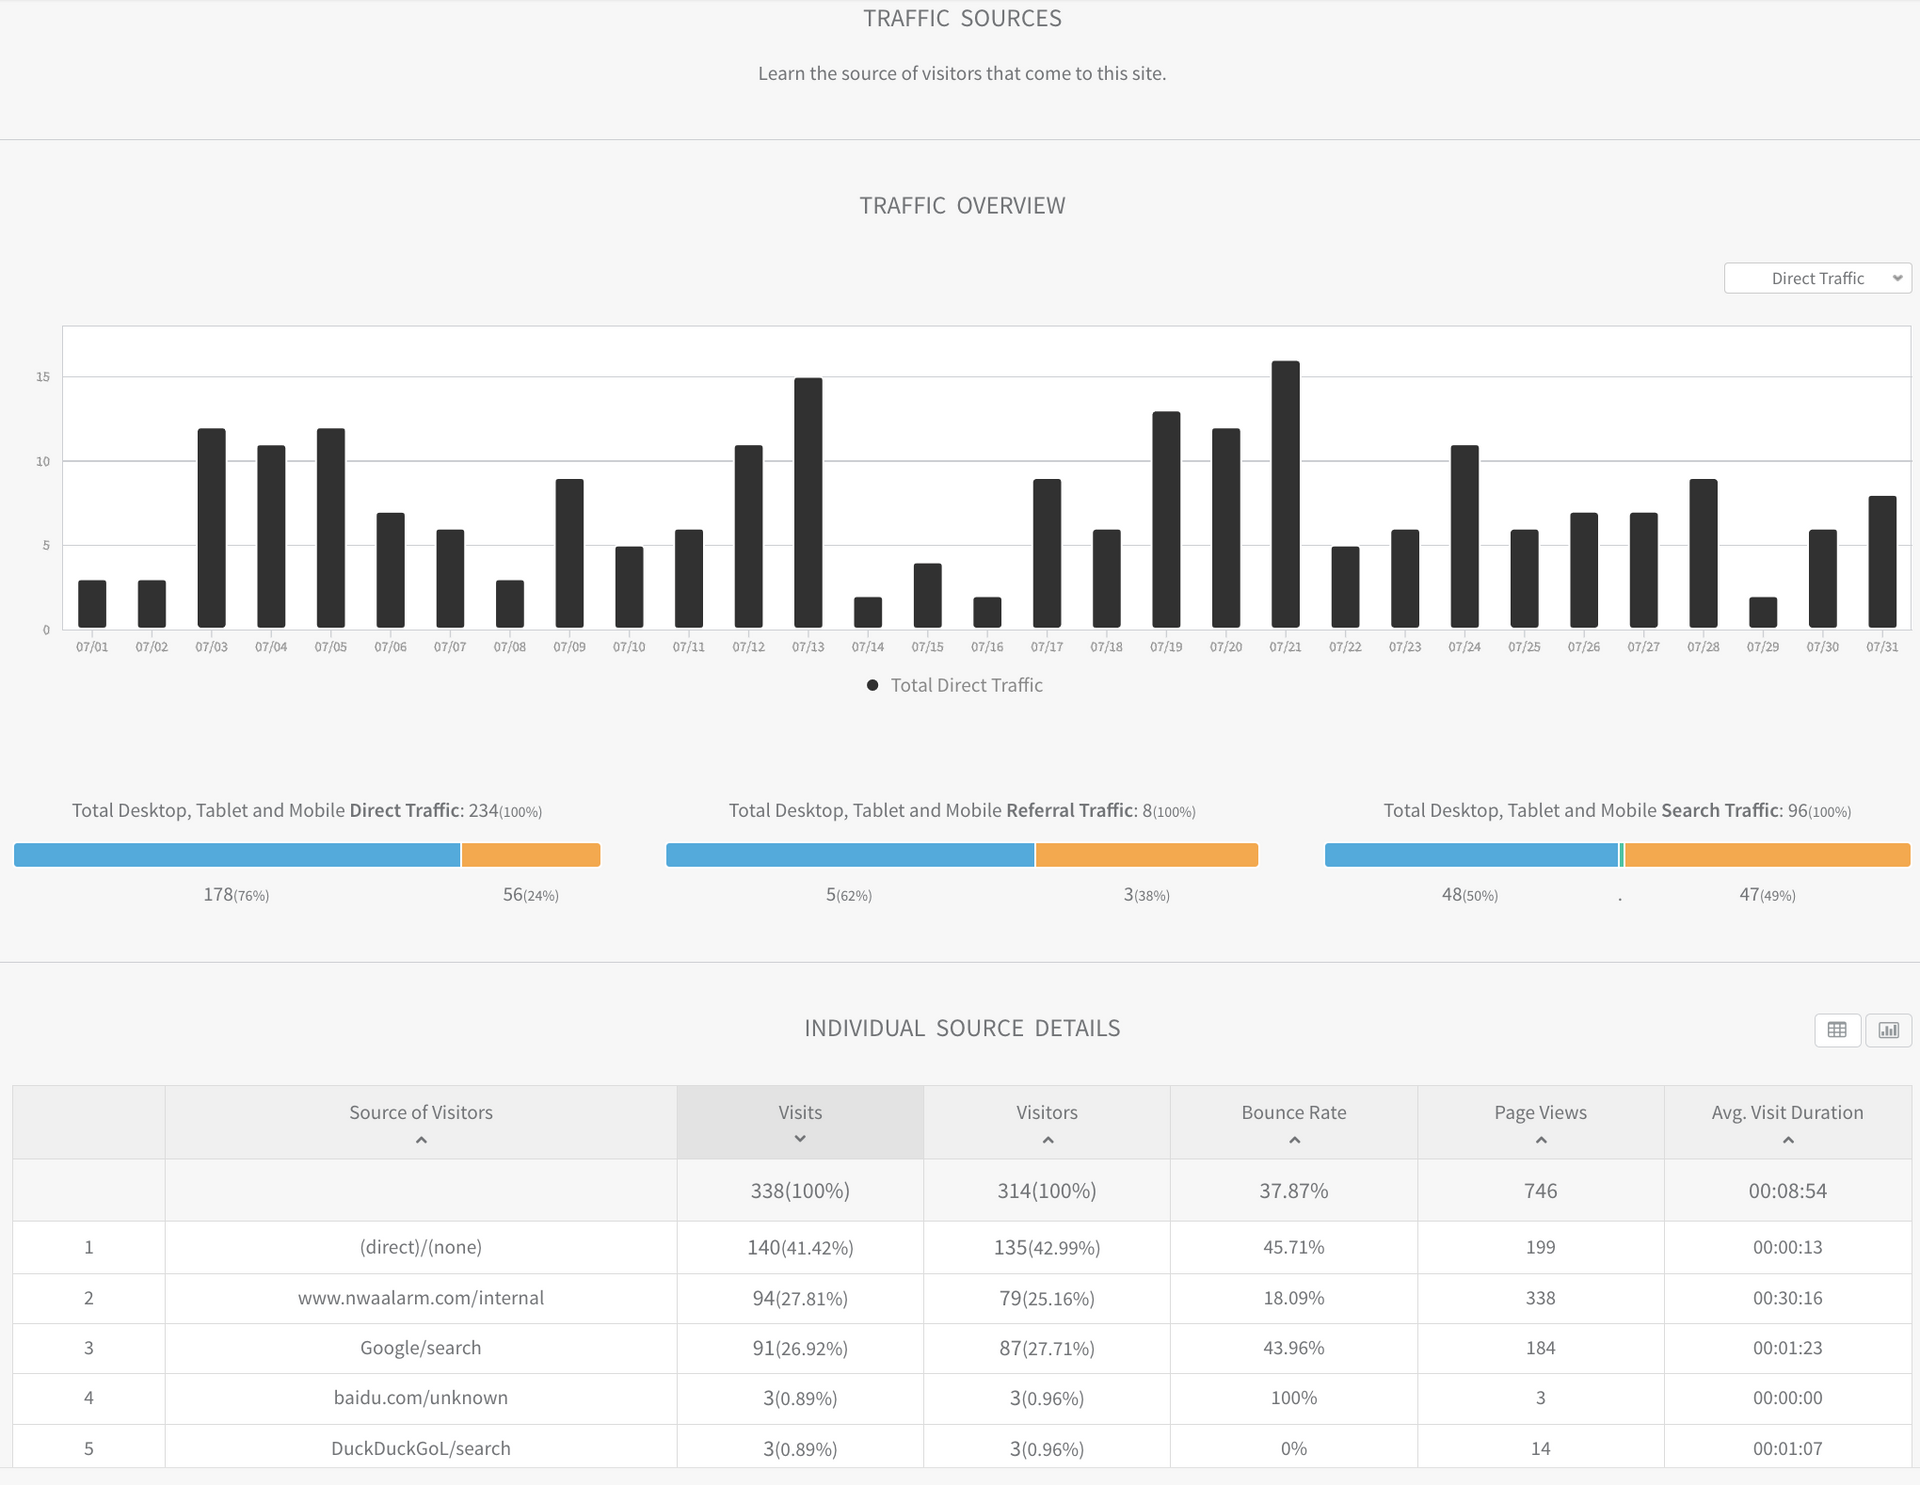Viewport: 1920px width, 1485px height.
Task: Click the 07/21 bar in chart
Action: pyautogui.click(x=1285, y=495)
